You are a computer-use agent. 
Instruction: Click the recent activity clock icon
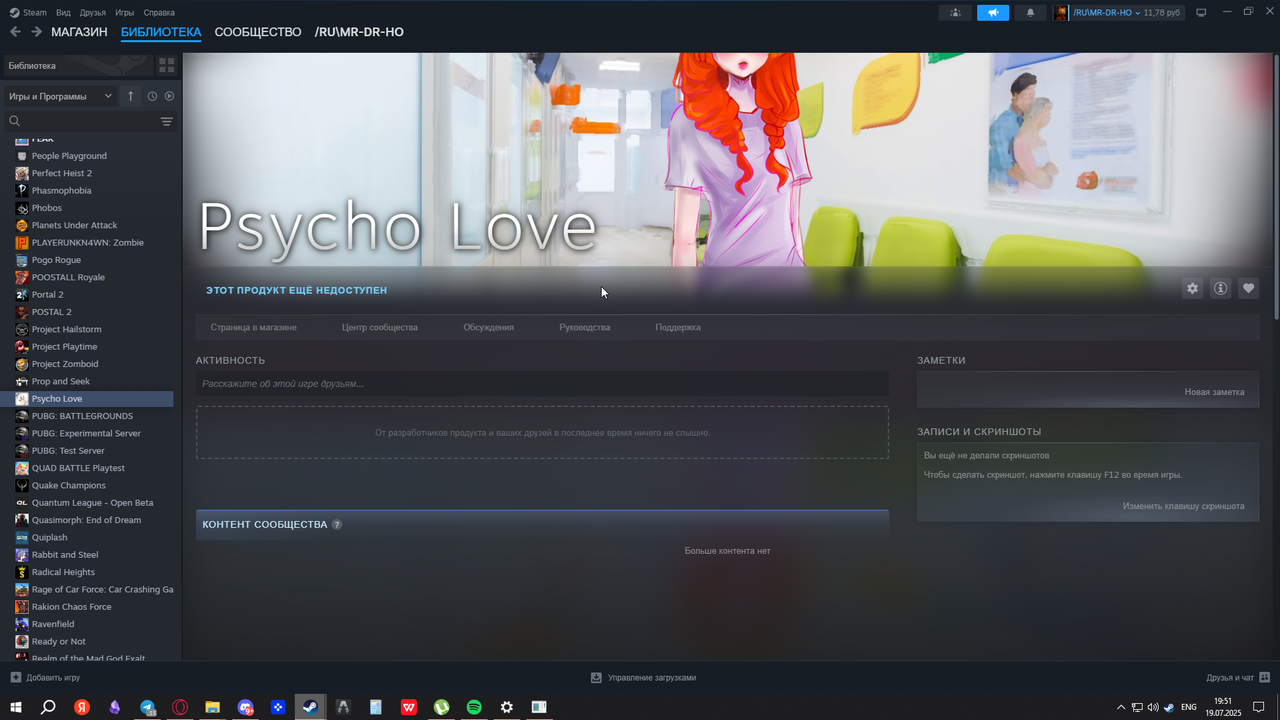(x=152, y=96)
